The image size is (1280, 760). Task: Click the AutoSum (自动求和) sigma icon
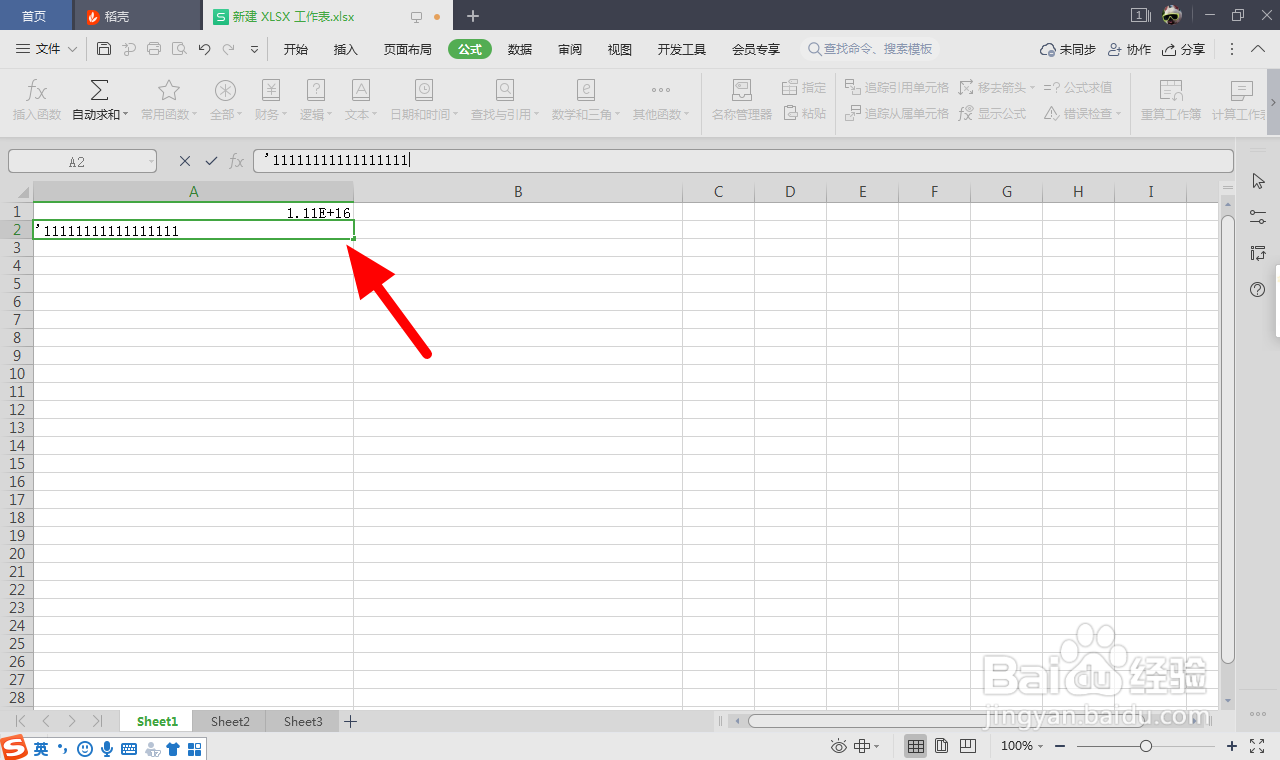[99, 91]
